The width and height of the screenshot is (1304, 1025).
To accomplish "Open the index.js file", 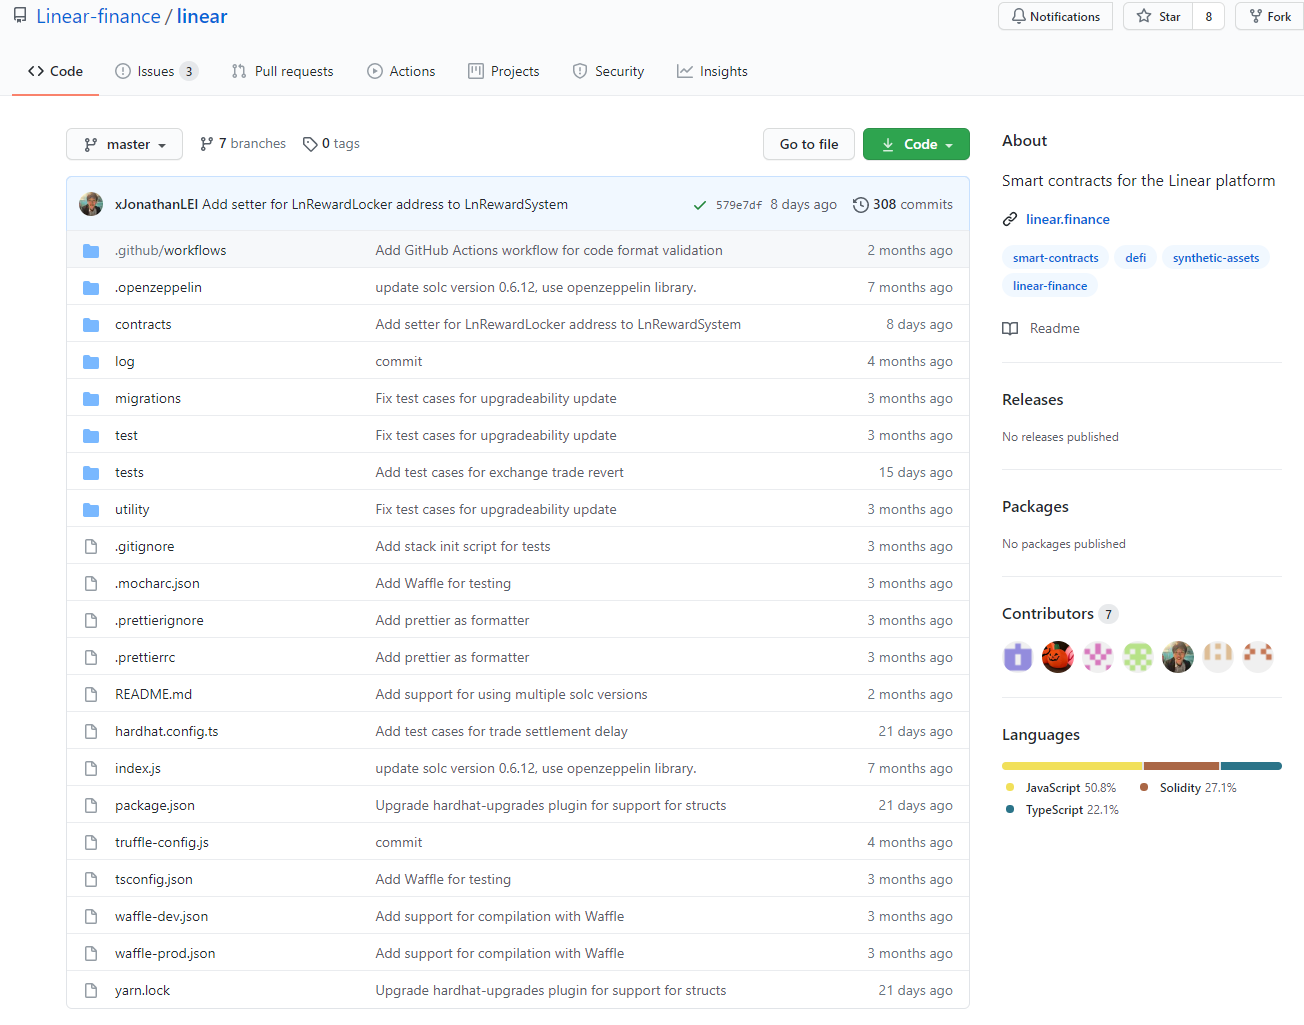I will point(138,768).
